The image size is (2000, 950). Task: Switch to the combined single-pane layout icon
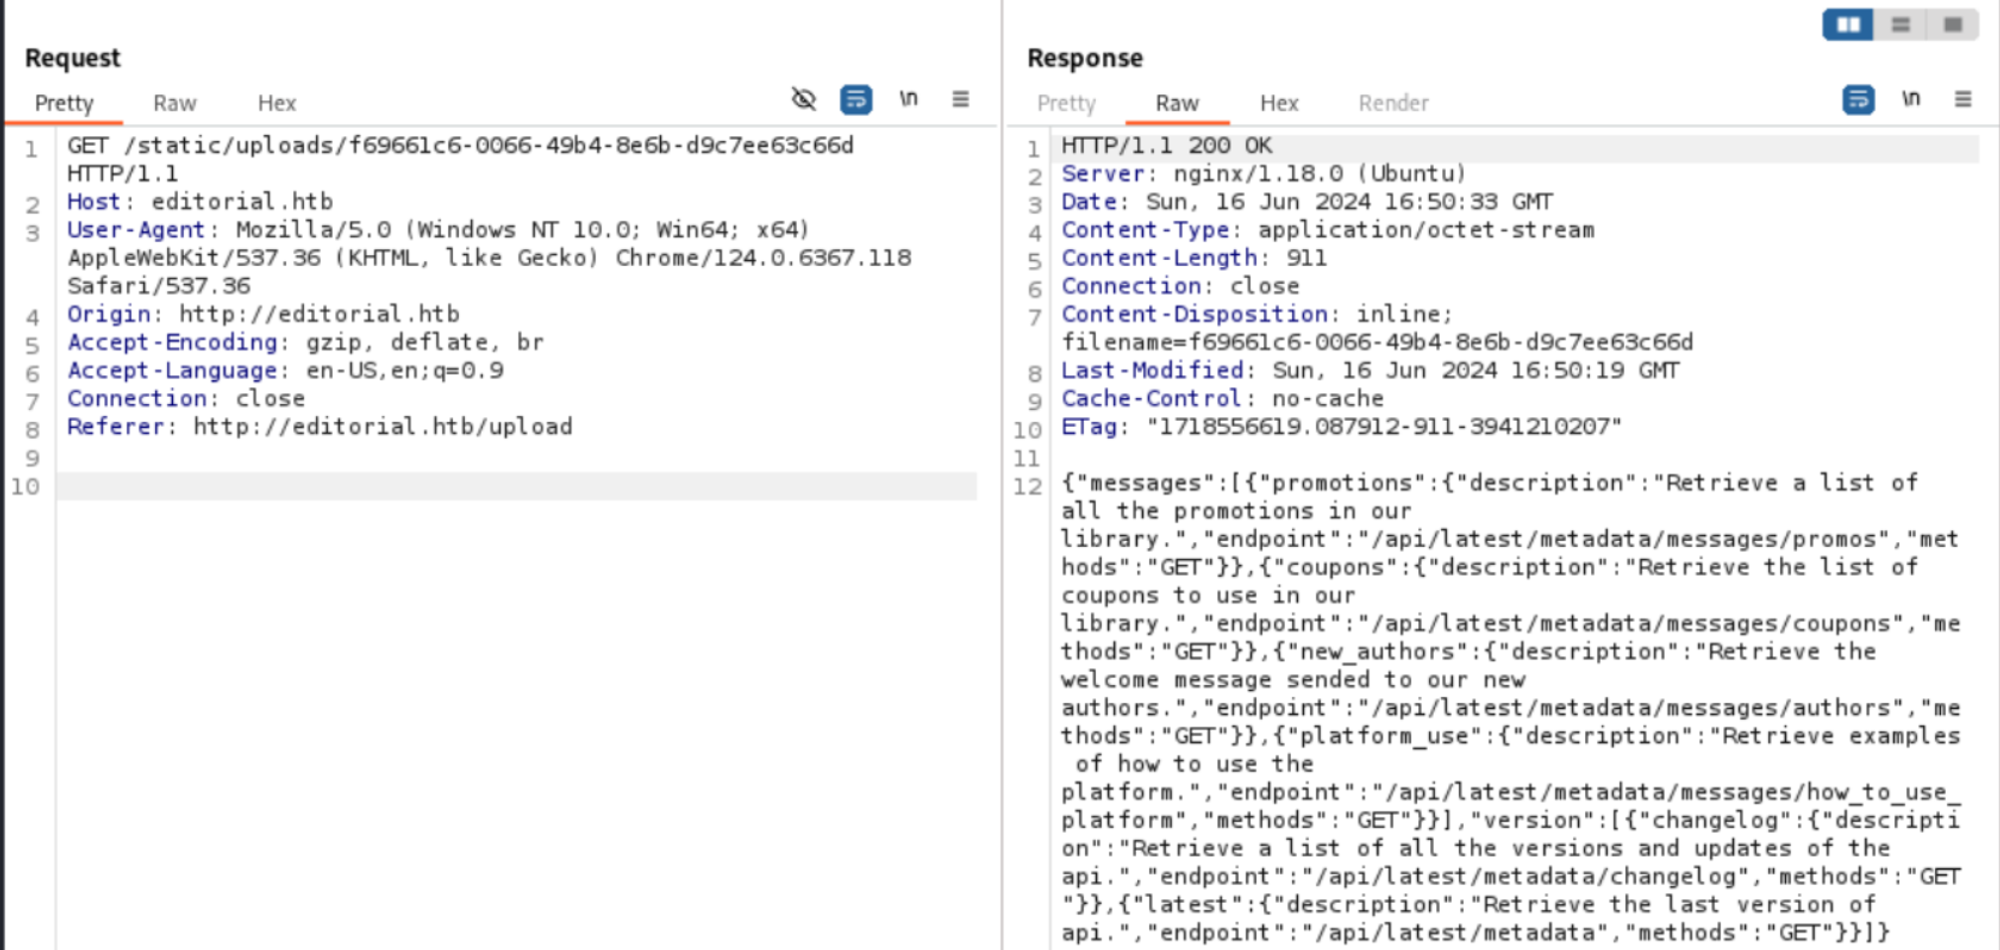1953,24
